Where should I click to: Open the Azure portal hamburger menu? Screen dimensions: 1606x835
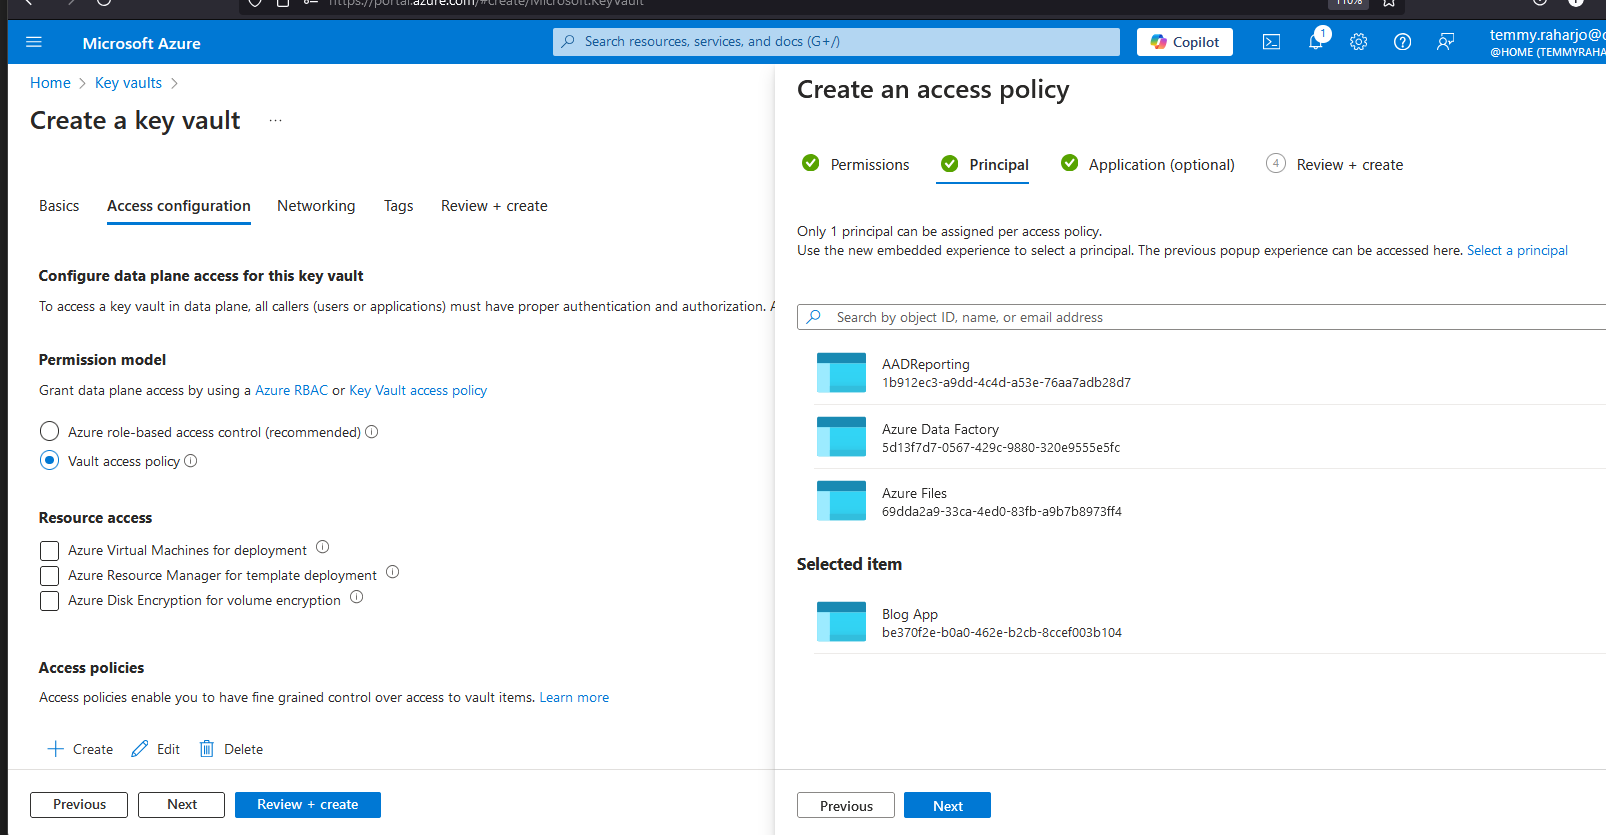(34, 42)
